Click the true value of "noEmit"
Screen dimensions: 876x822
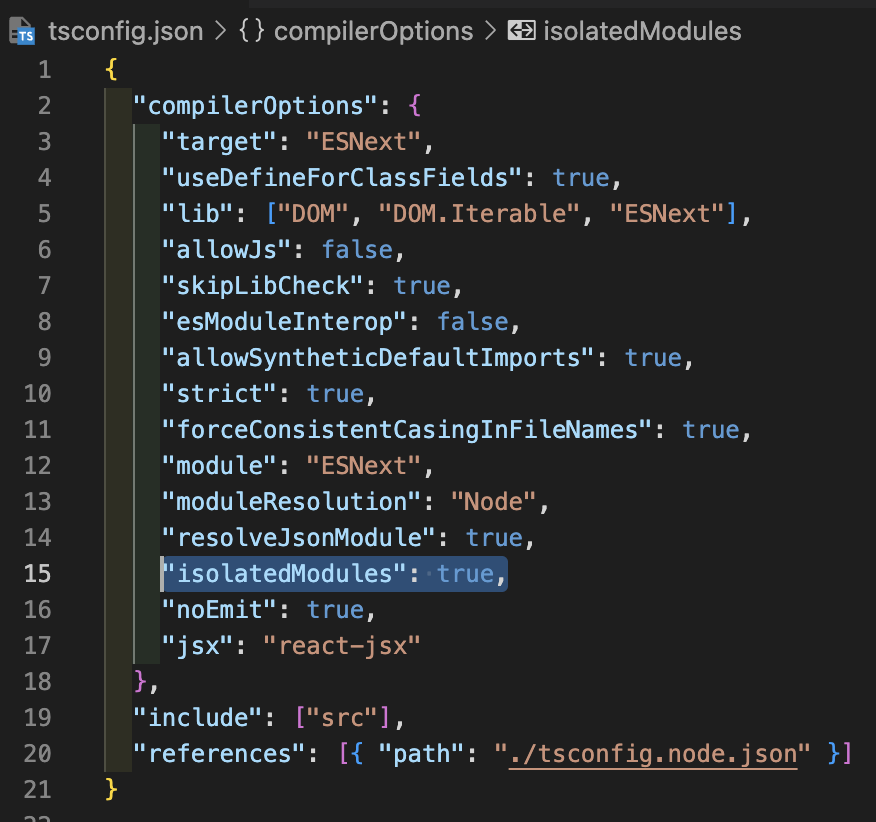point(335,610)
